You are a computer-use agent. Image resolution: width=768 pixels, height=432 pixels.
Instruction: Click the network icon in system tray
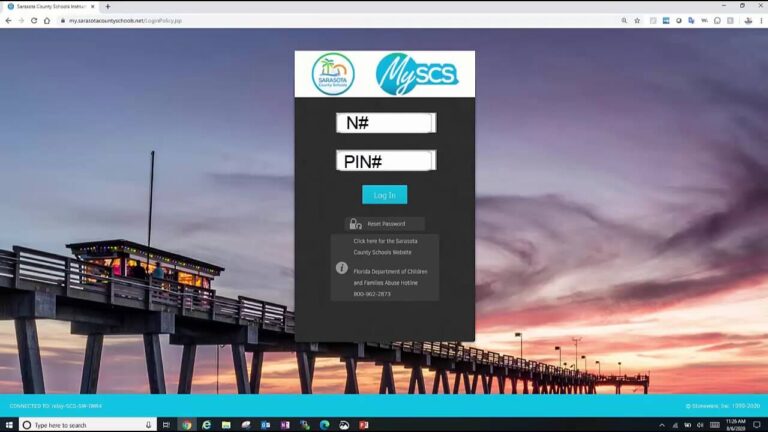coord(675,425)
